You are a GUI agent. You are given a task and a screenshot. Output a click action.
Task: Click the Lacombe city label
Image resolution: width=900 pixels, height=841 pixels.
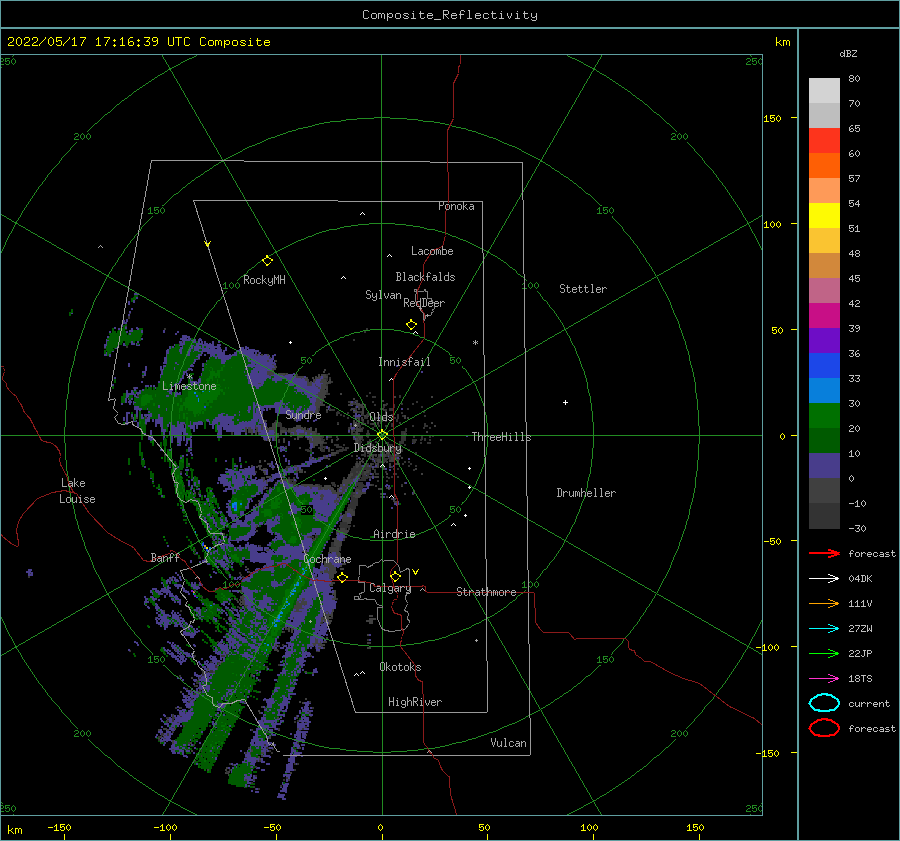pyautogui.click(x=432, y=251)
